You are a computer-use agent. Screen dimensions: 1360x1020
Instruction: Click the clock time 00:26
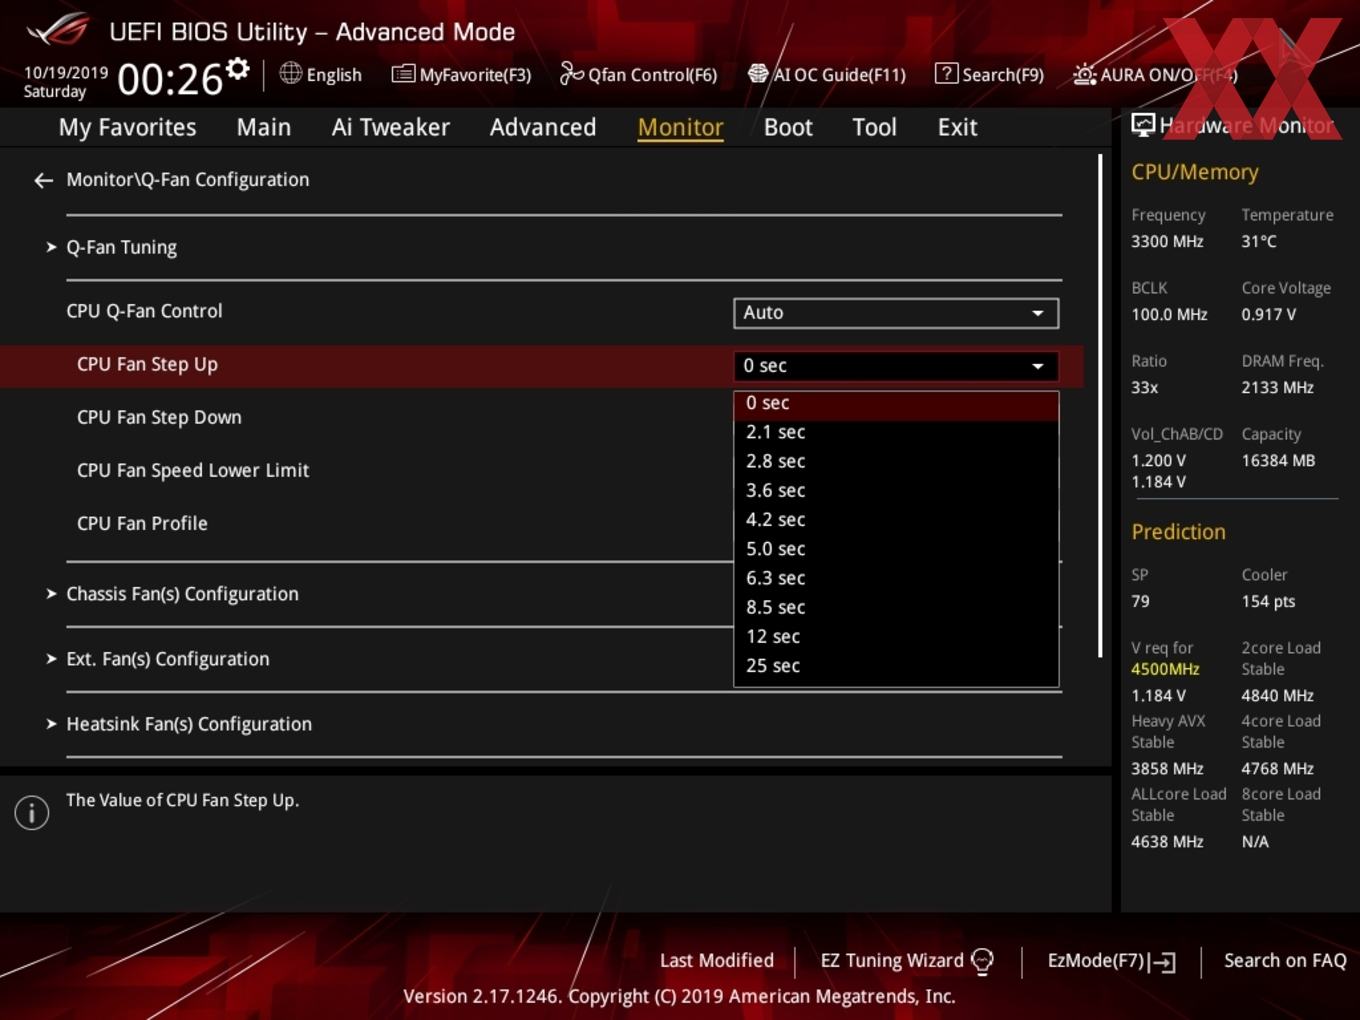pyautogui.click(x=170, y=78)
